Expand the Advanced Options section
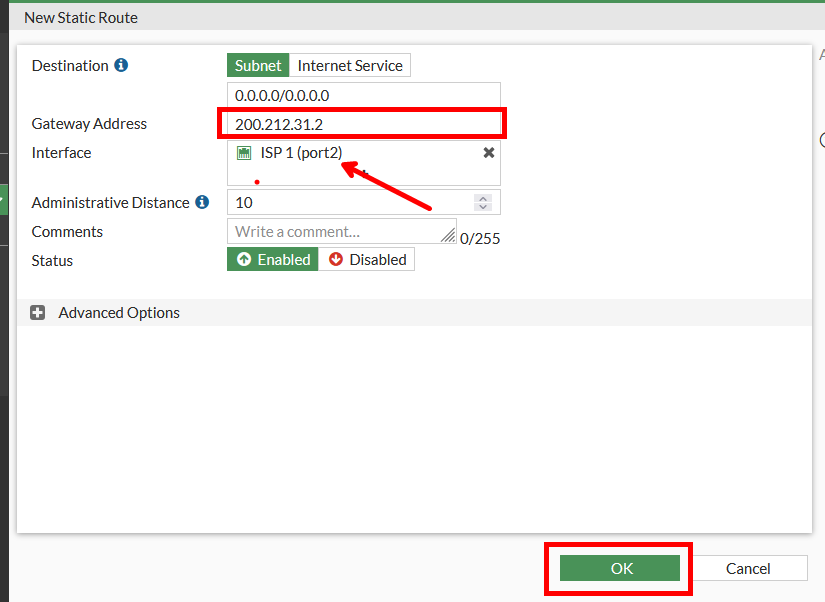 pos(119,313)
